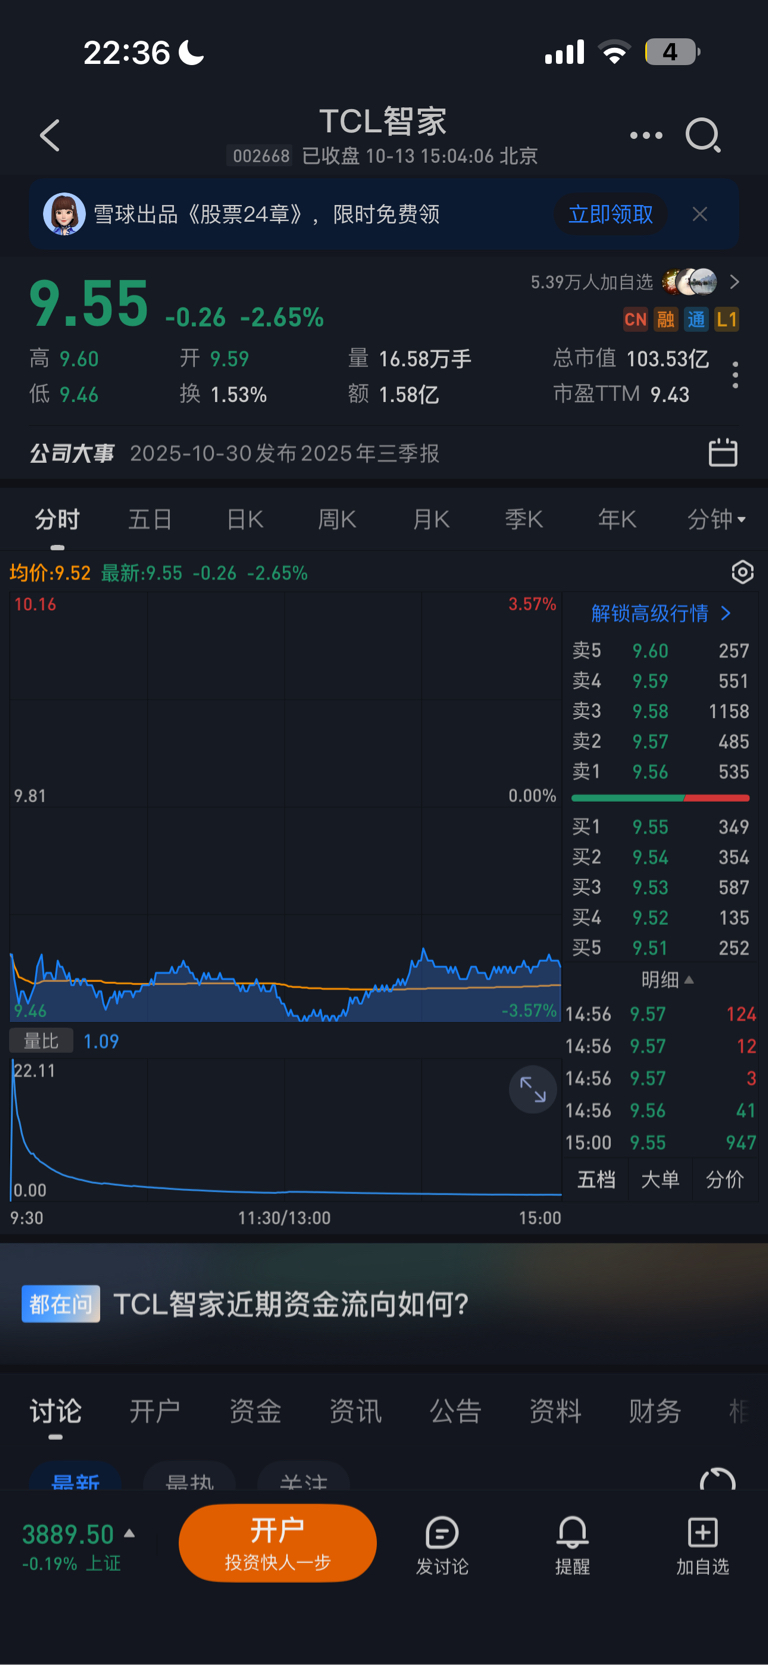
Task: Open the 分钟 interval dropdown
Action: point(716,519)
